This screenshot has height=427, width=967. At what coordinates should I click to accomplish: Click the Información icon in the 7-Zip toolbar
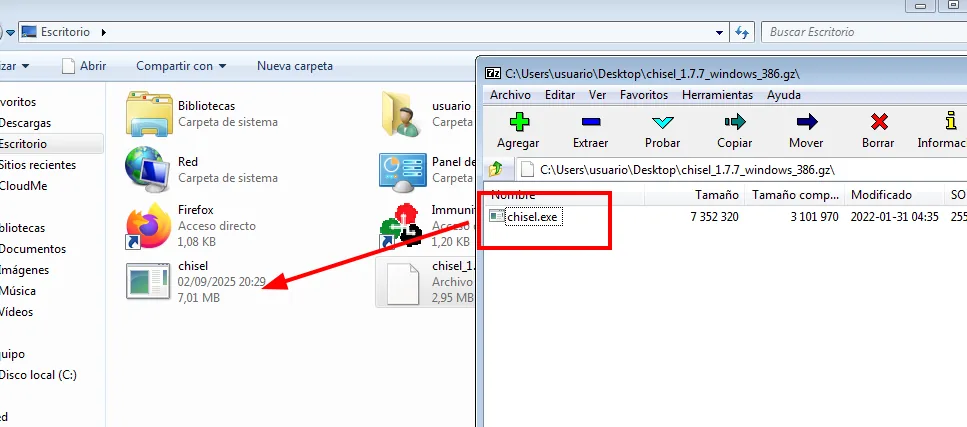pos(950,121)
